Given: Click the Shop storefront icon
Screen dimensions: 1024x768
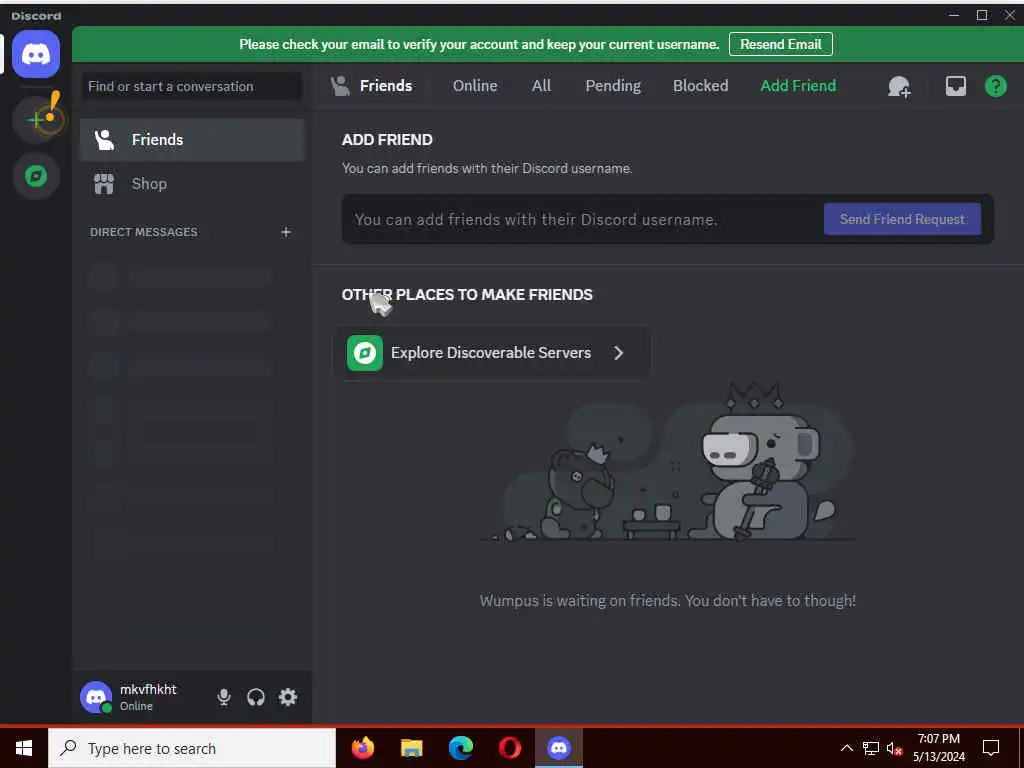Looking at the screenshot, I should (104, 184).
